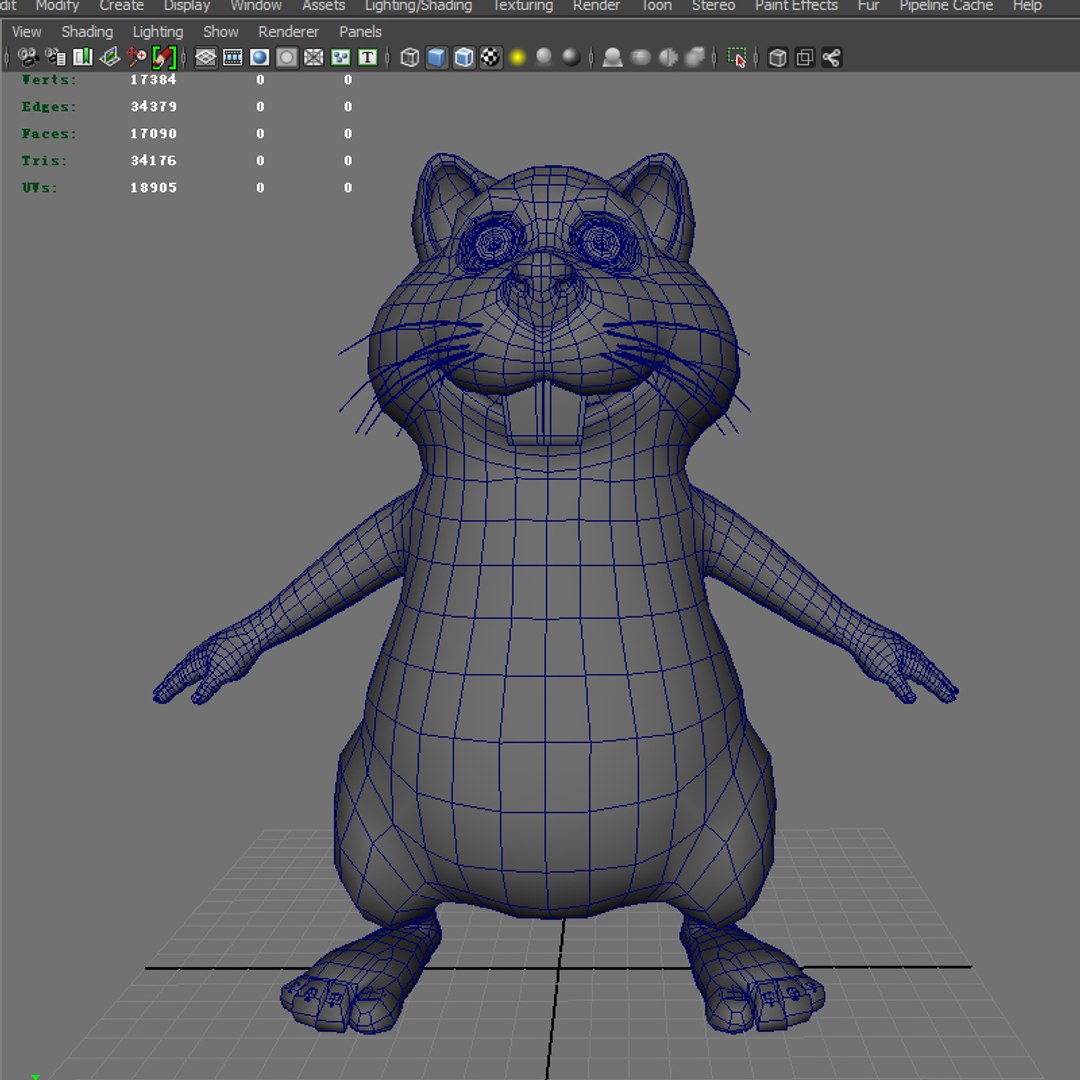Viewport: 1080px width, 1080px height.
Task: Open the Paint Effects menu
Action: coord(796,6)
